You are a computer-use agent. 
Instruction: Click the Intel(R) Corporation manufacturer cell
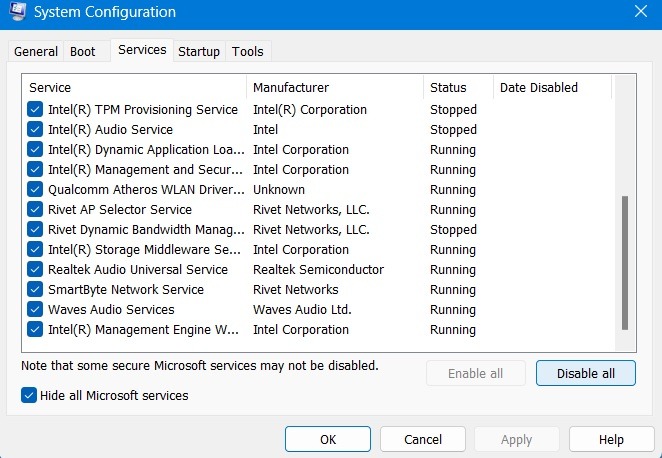[310, 109]
